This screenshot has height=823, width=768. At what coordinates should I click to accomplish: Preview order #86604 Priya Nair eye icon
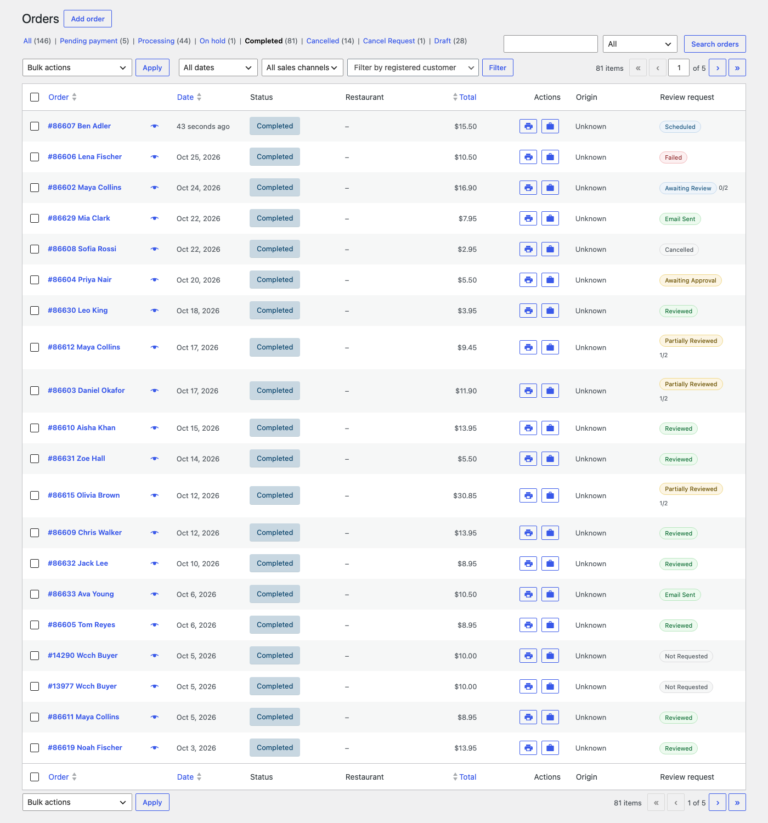154,280
